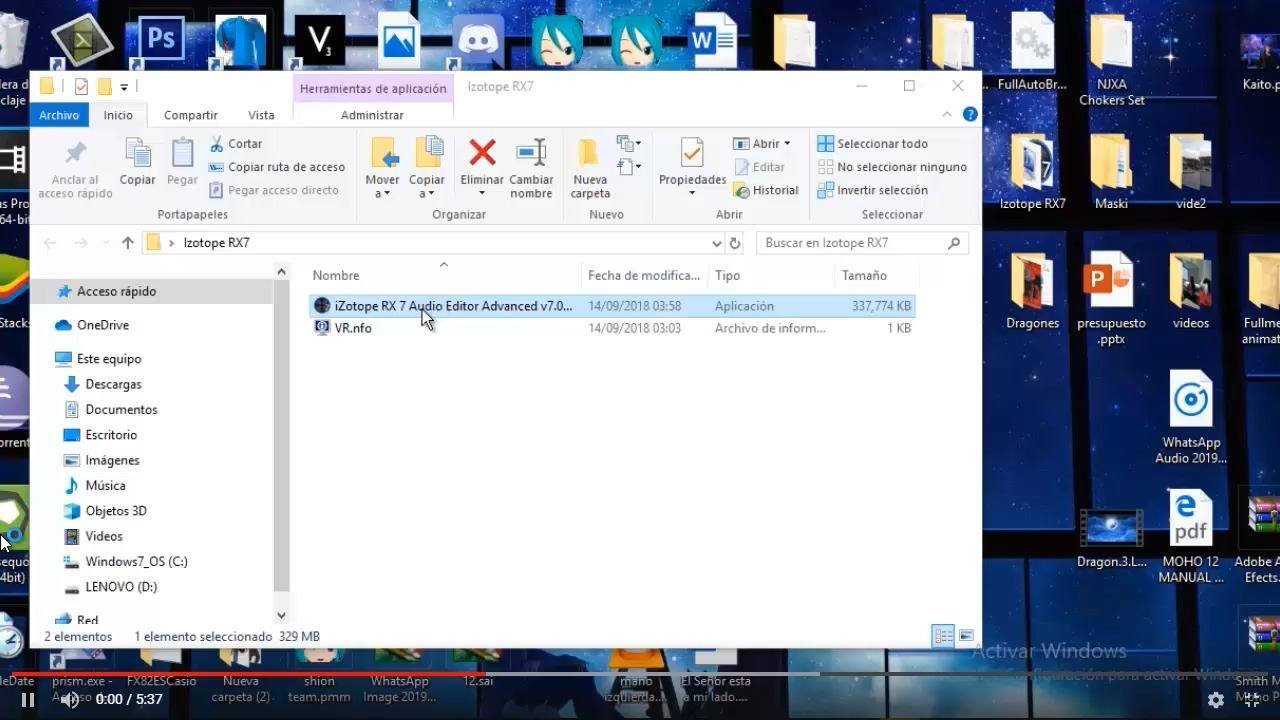1280x720 pixels.
Task: Go up one folder level arrow
Action: coord(127,243)
